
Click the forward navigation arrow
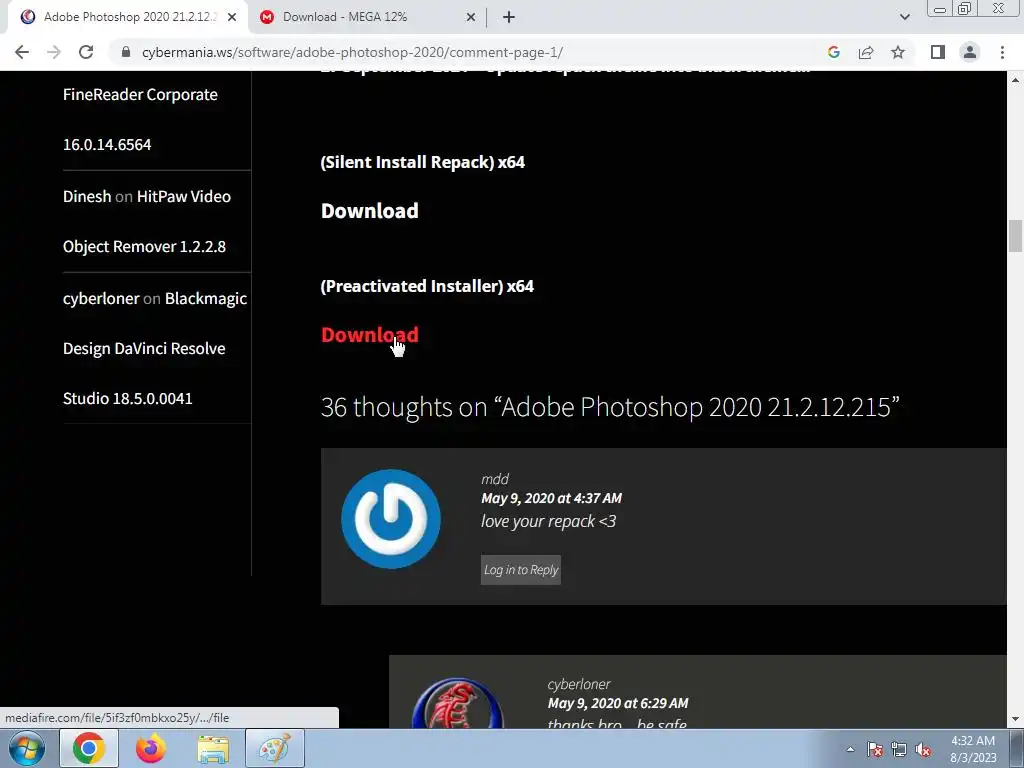pos(54,52)
